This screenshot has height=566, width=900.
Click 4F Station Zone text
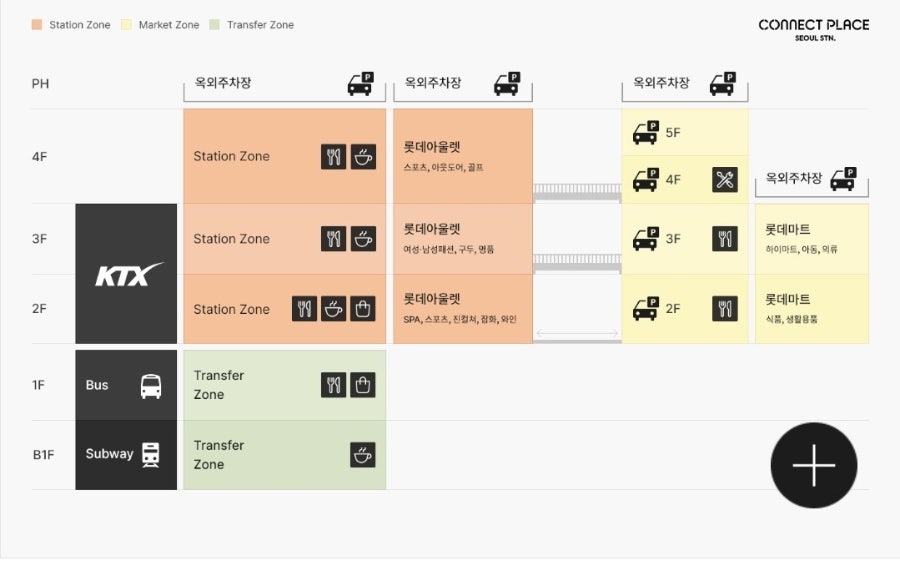tap(231, 156)
